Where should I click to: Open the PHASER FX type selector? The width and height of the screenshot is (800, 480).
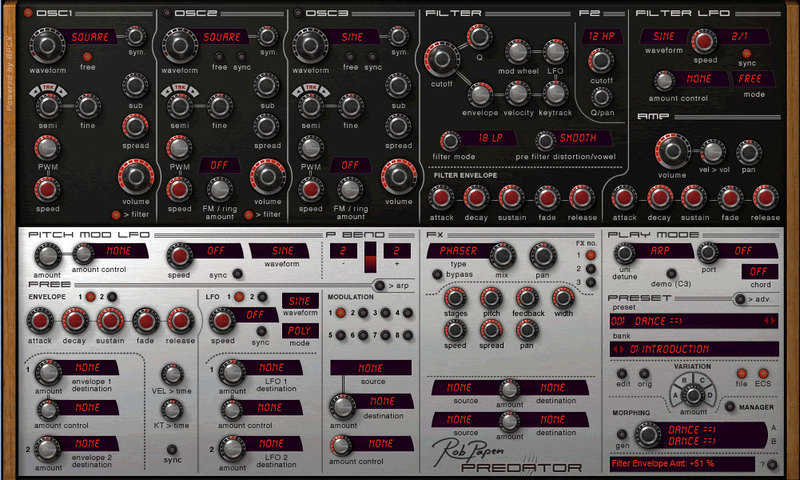coord(459,250)
